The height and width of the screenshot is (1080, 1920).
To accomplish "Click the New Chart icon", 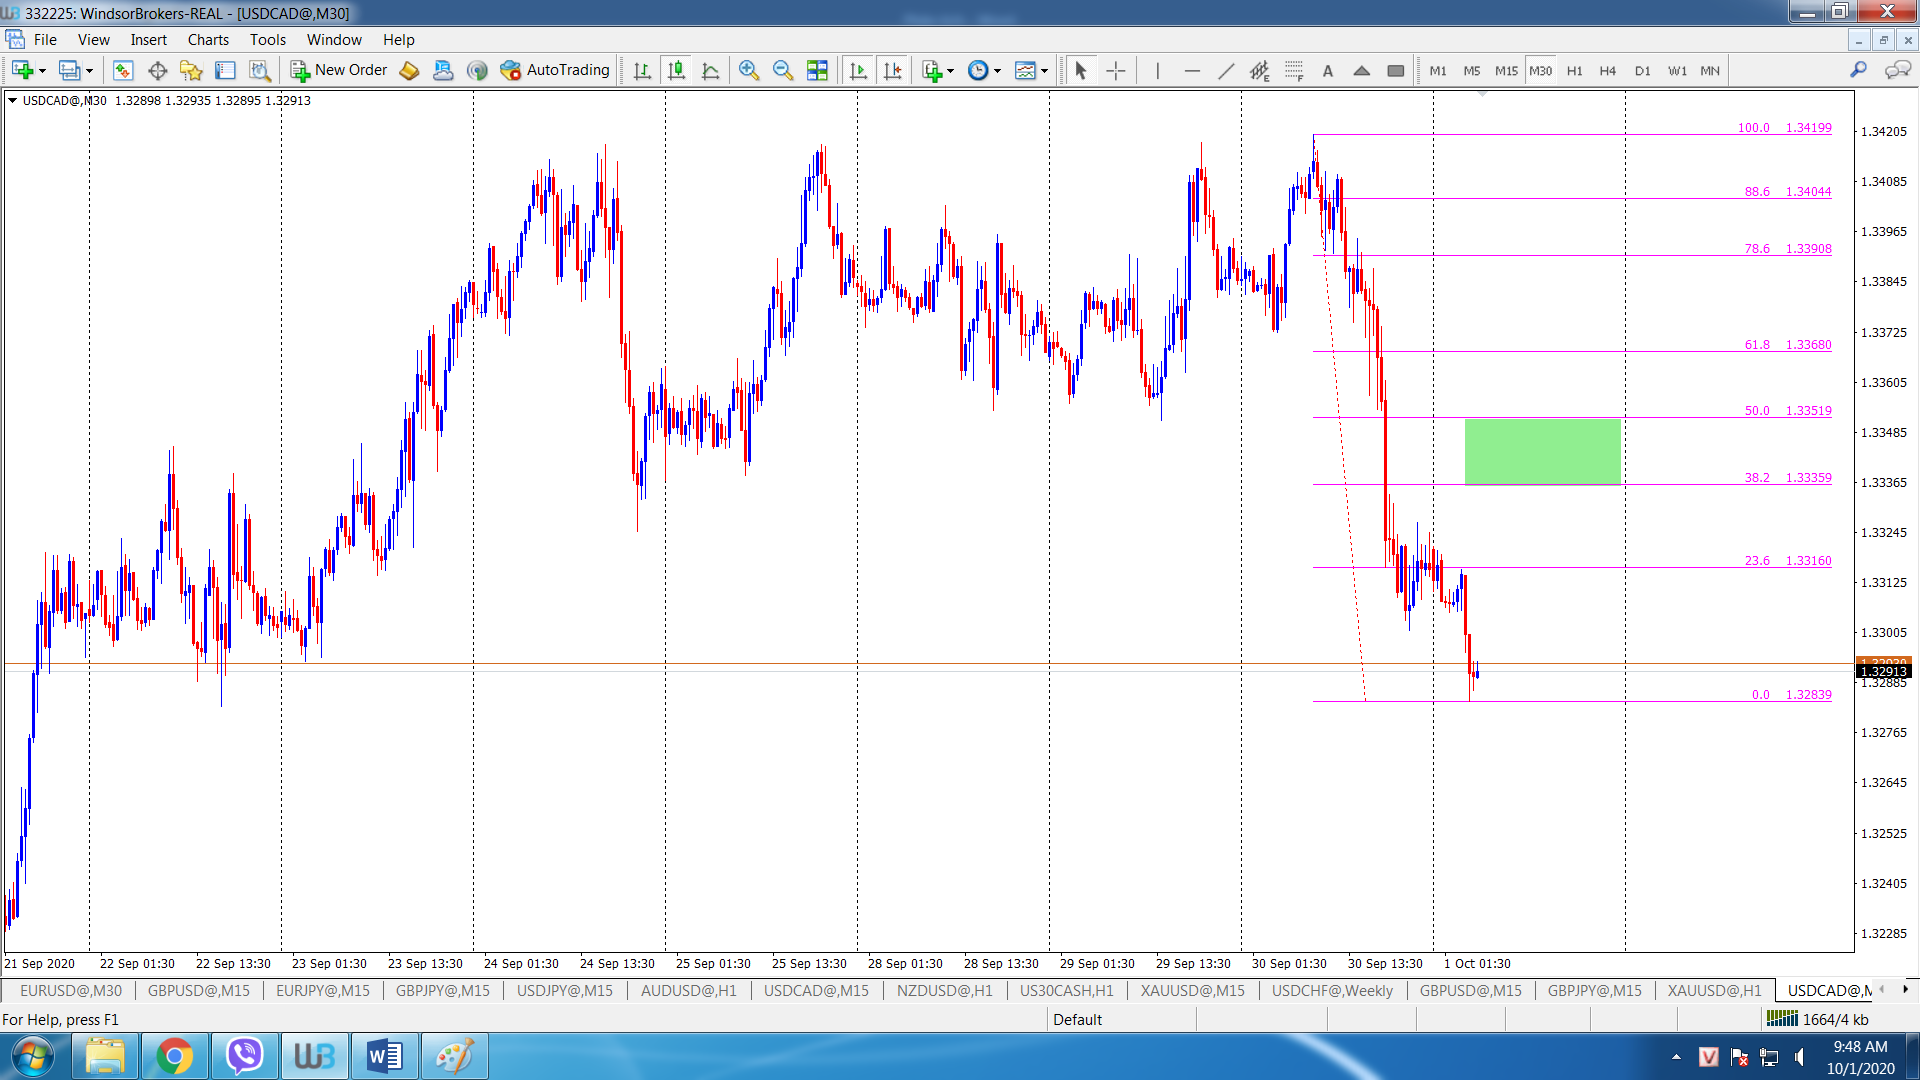I will 22,70.
